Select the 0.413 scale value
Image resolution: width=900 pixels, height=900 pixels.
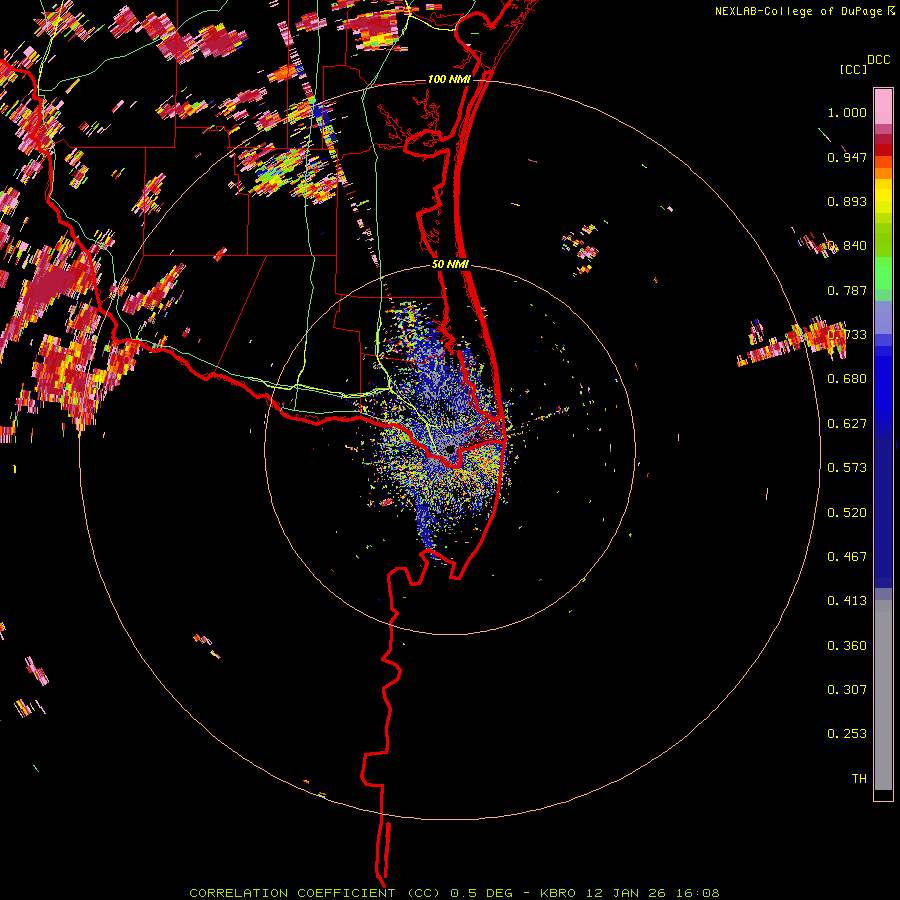(x=847, y=601)
